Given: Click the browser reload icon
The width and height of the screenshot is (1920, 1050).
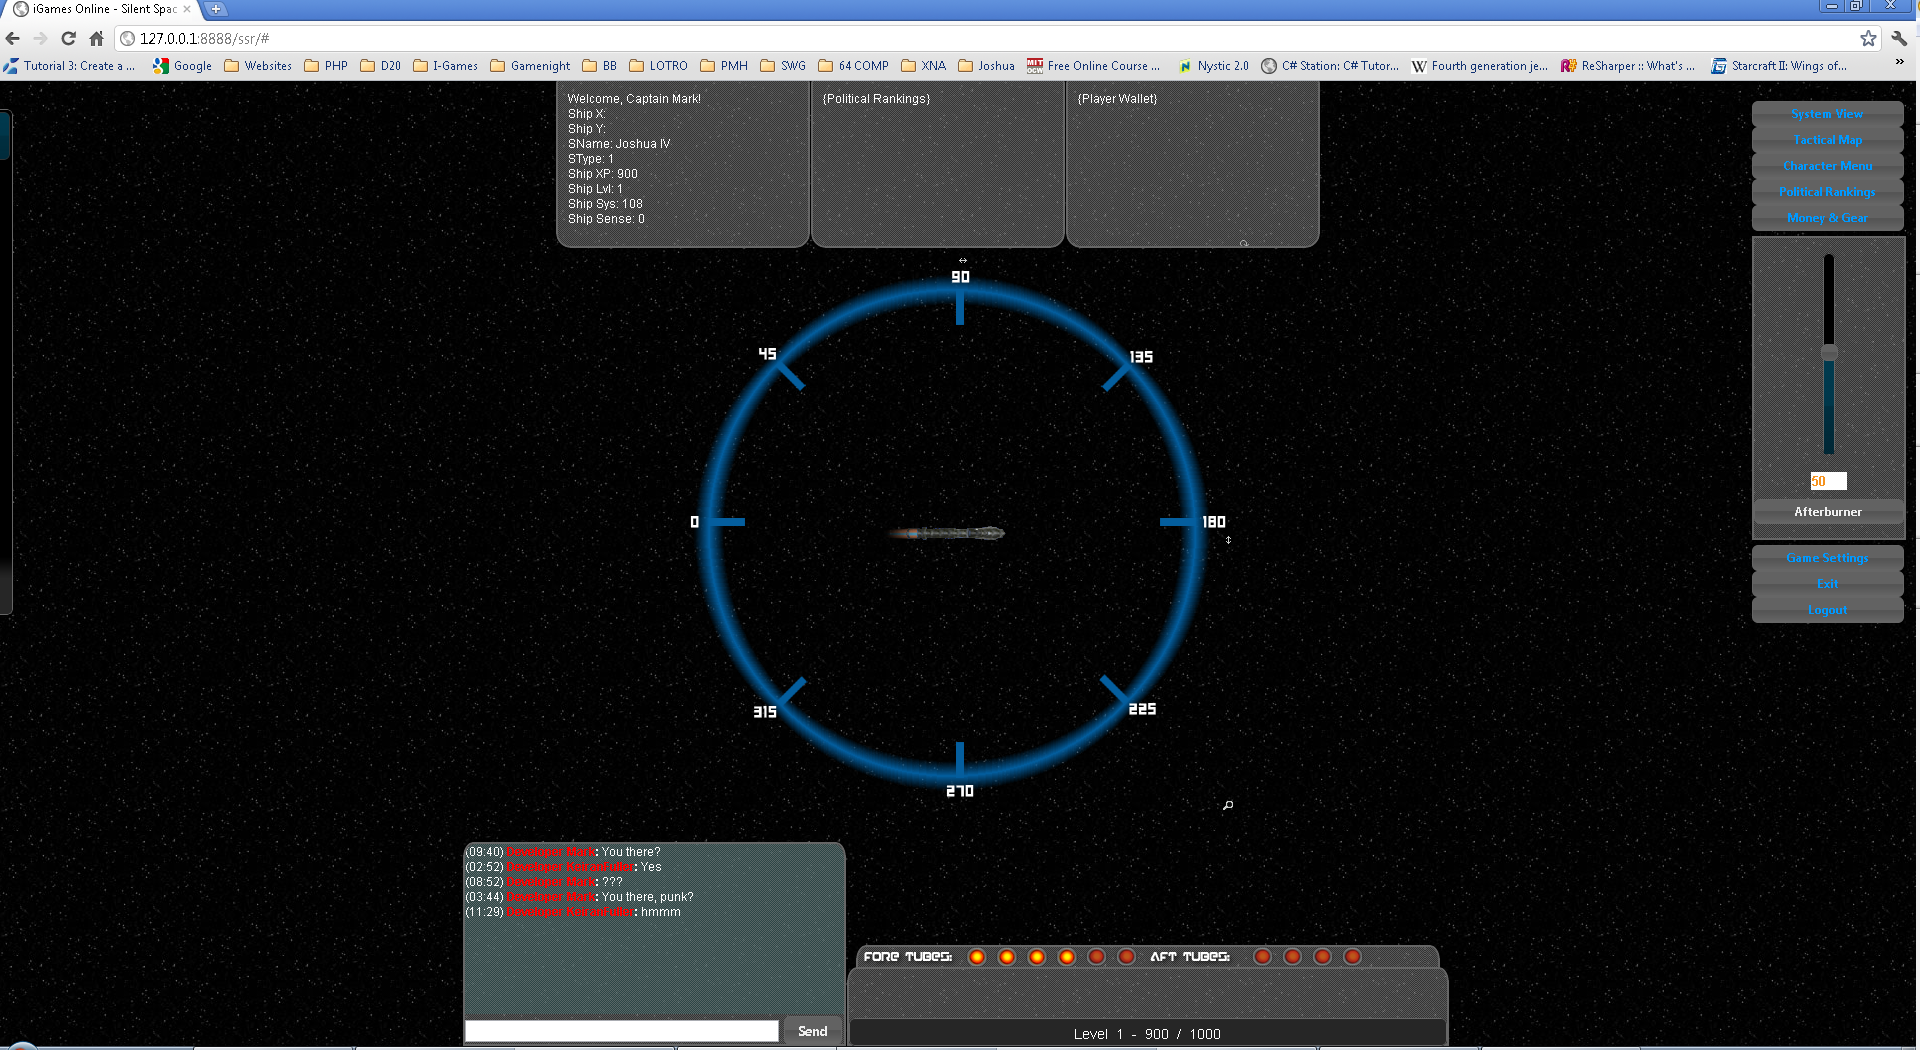Looking at the screenshot, I should (68, 39).
